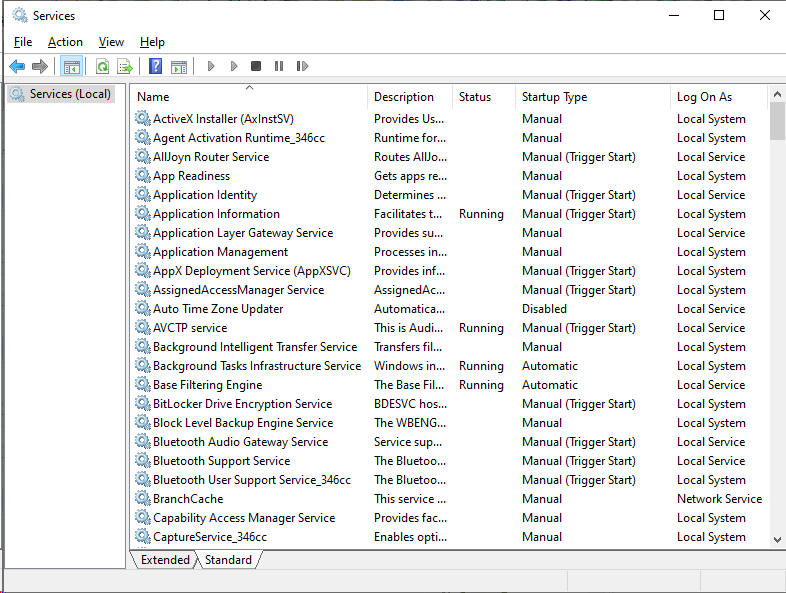Click the Refresh toolbar icon
786x593 pixels.
click(102, 66)
